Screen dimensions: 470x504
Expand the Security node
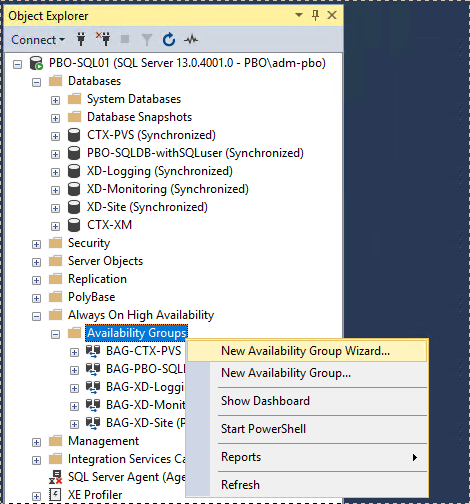coord(36,244)
